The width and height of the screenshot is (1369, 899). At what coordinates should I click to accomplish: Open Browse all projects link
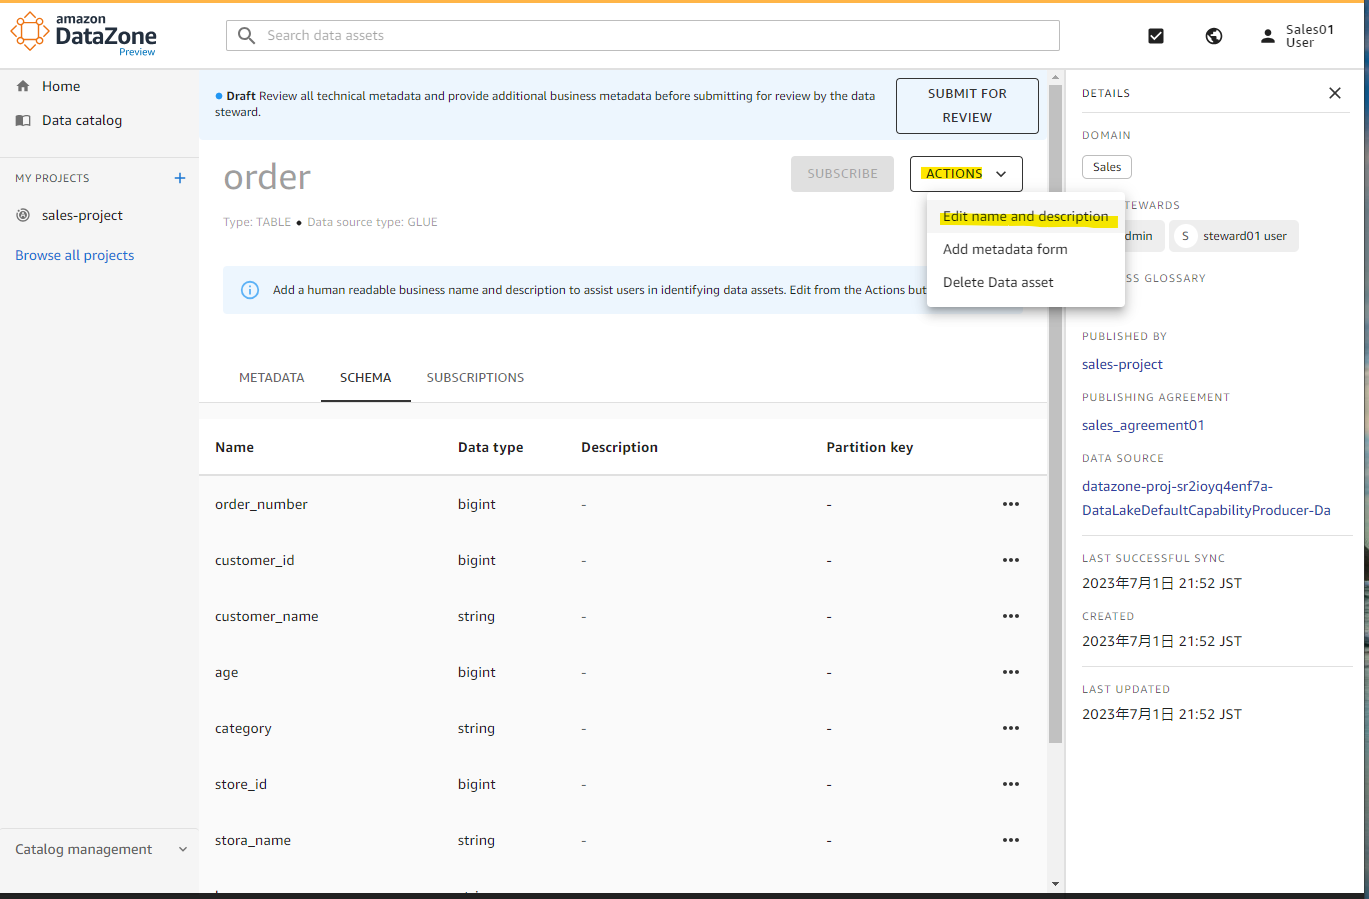point(75,255)
